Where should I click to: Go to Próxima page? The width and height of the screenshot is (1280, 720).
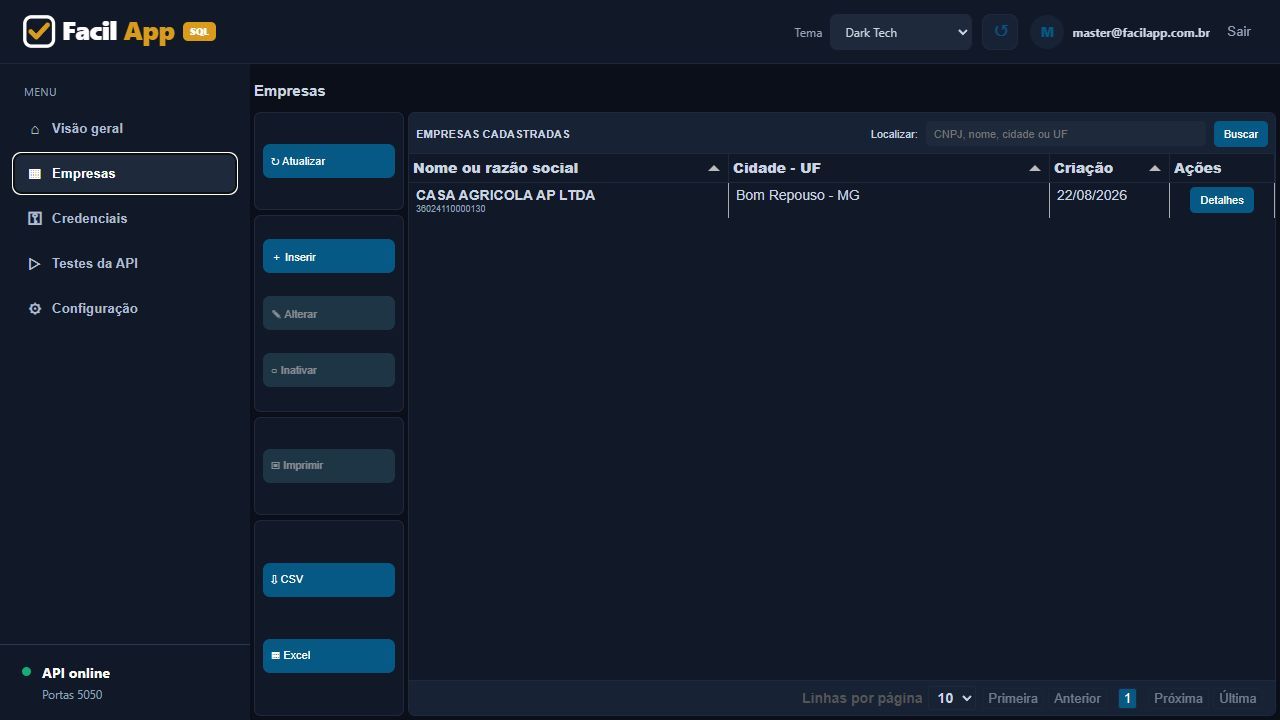tap(1178, 698)
